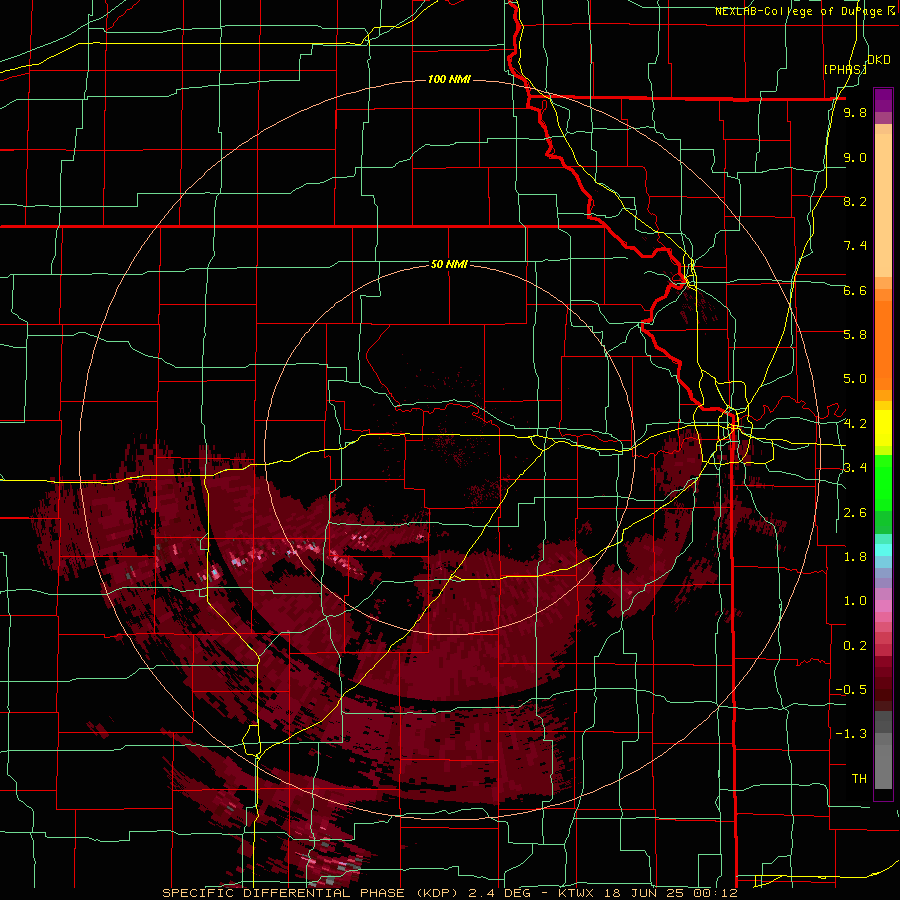Click the cyan band of the color scale
The width and height of the screenshot is (900, 900).
click(883, 550)
